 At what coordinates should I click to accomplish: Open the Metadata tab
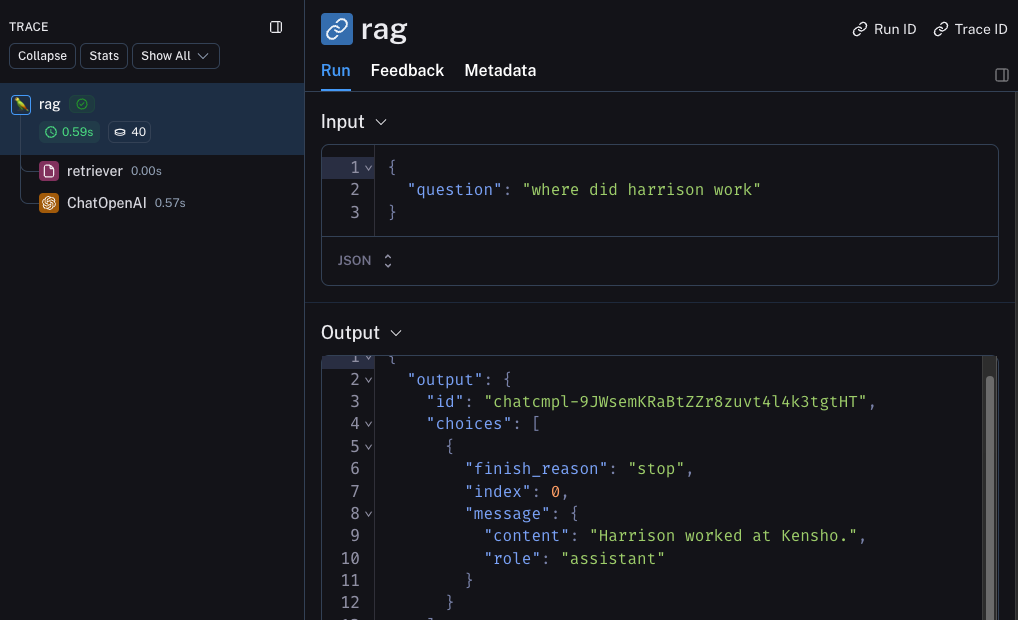point(500,71)
